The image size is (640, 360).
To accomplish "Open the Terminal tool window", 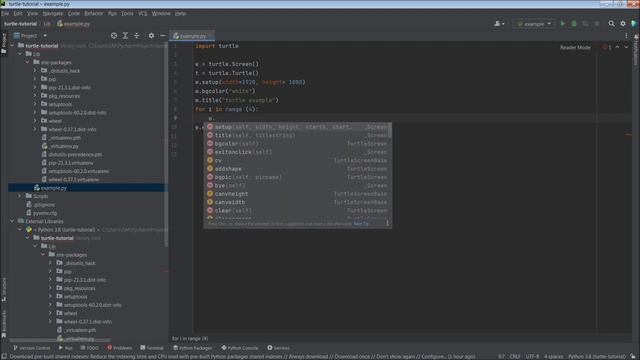I will (151, 348).
